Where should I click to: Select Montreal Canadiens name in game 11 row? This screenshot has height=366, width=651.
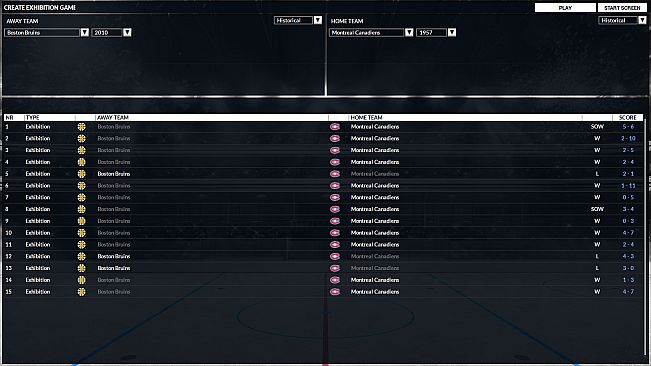tap(374, 244)
